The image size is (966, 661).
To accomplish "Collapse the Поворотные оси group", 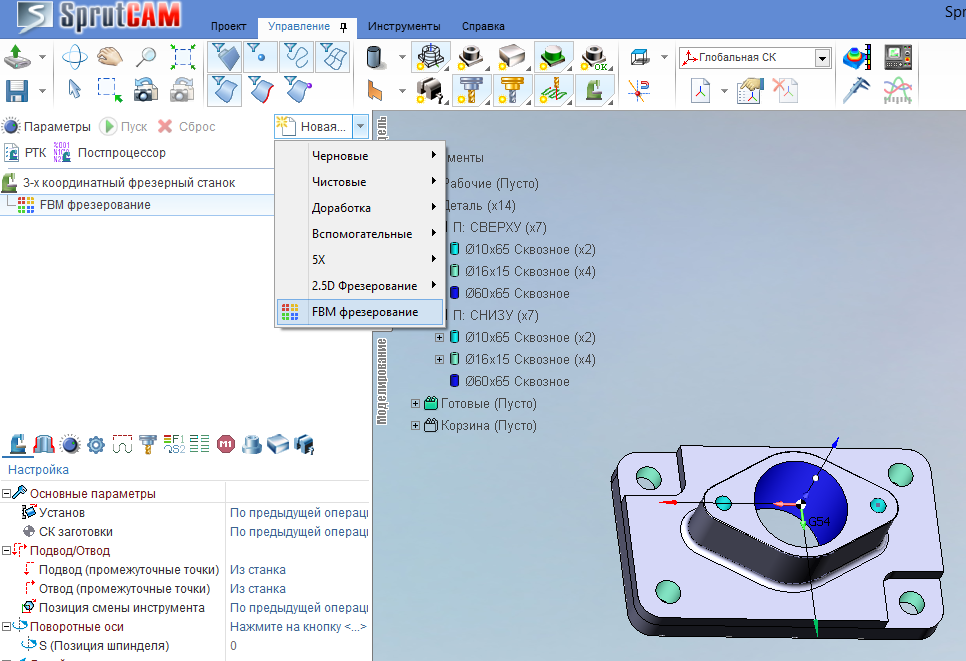I will (x=6, y=627).
